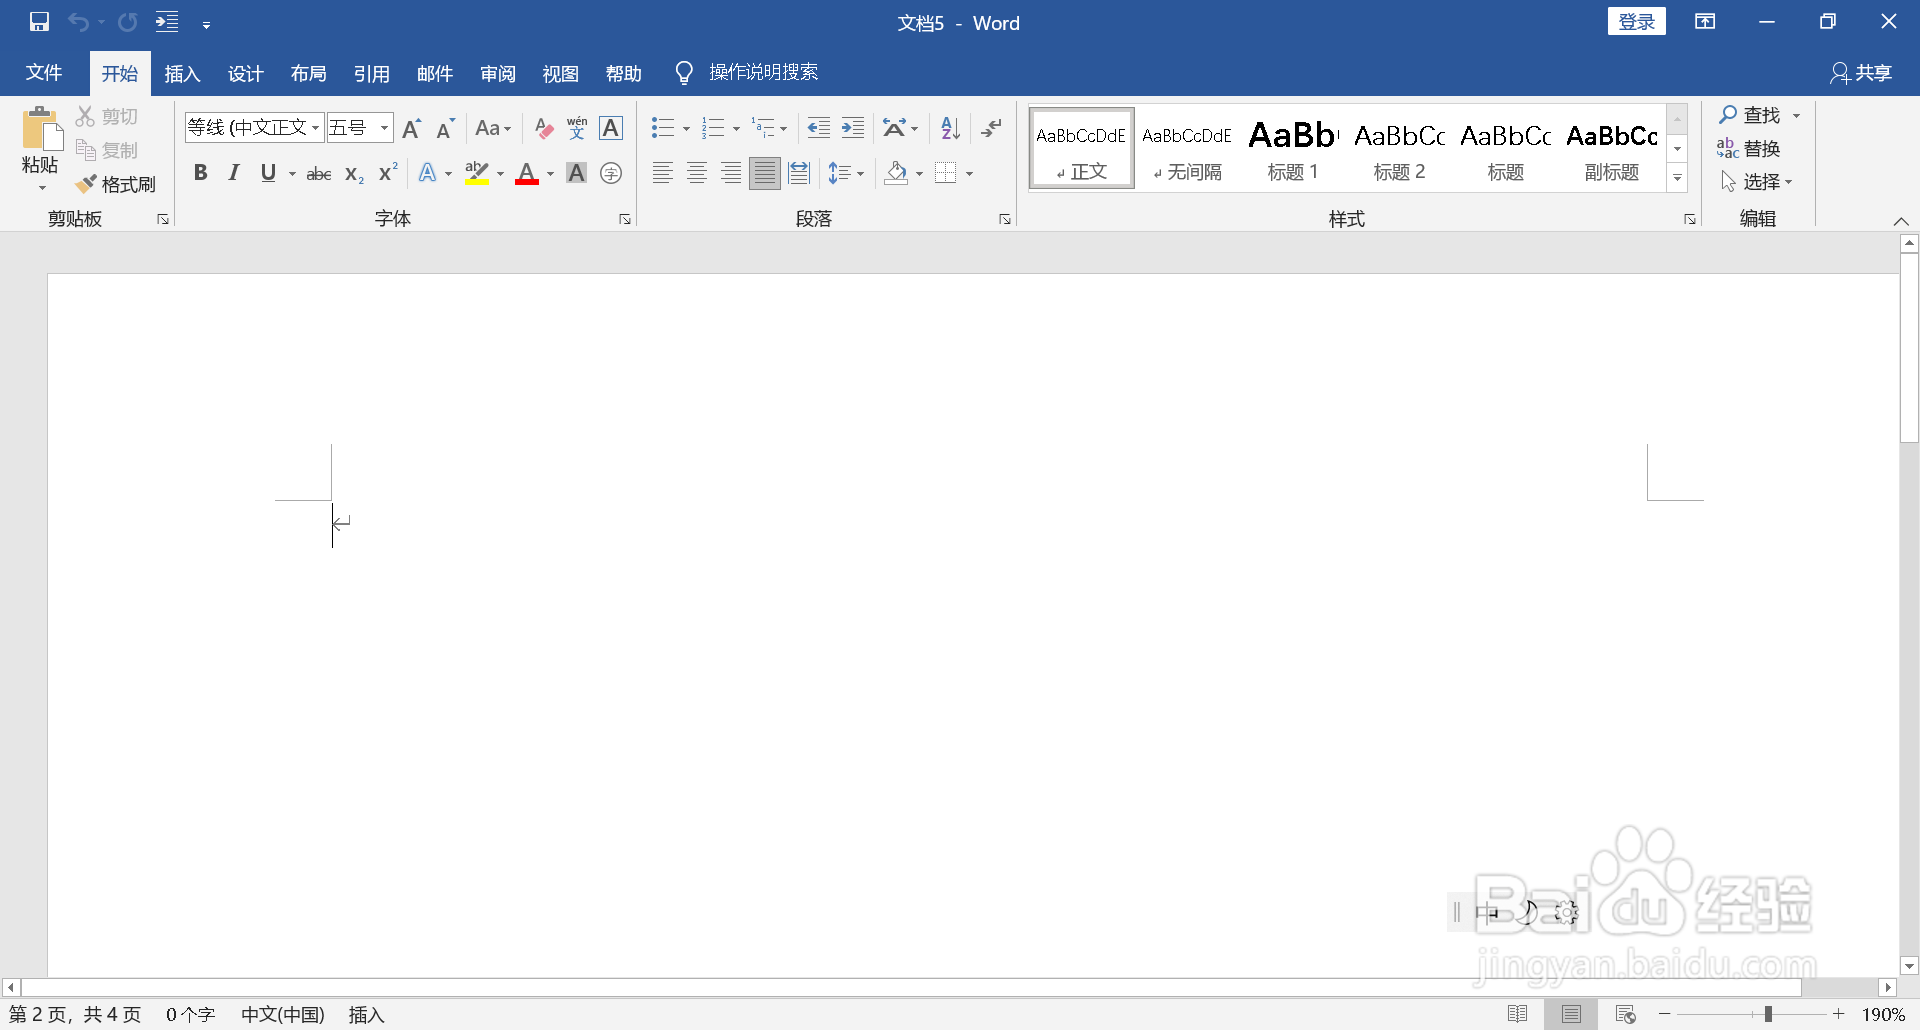
Task: Apply the yellow text highlight color
Action: [x=477, y=173]
